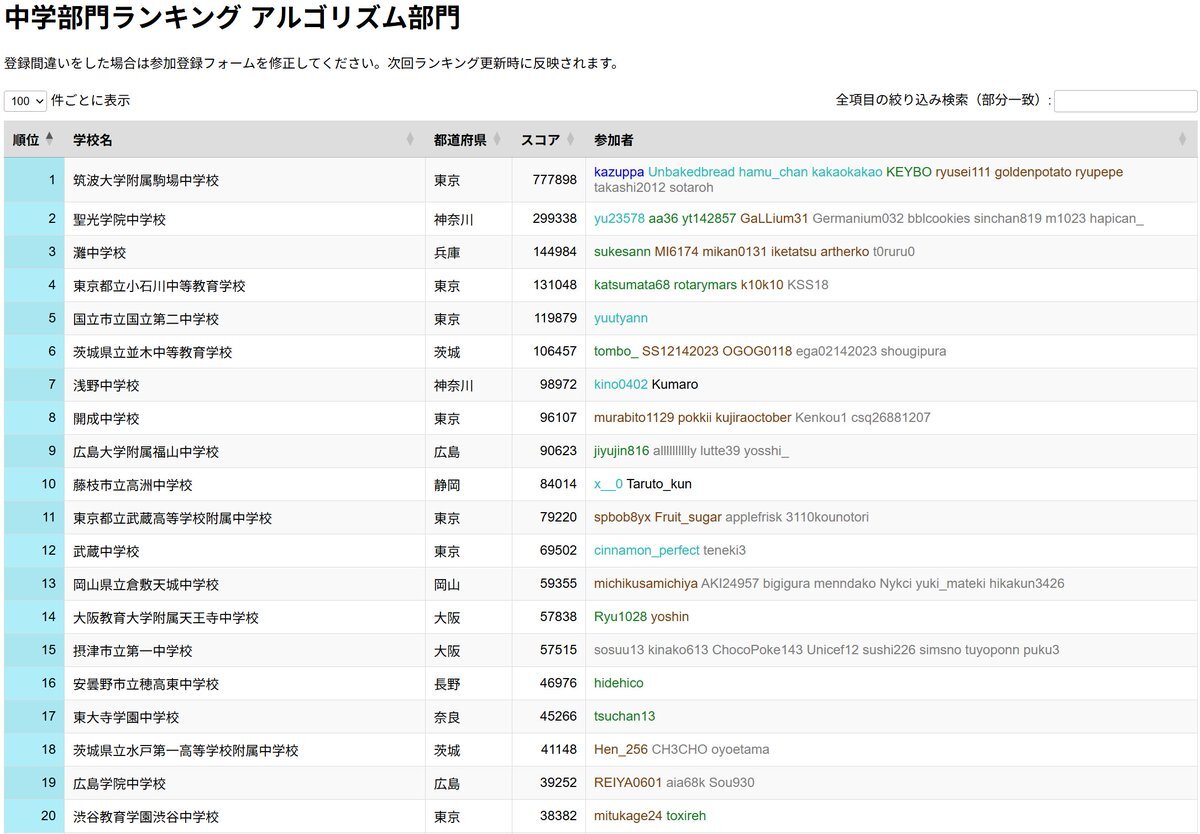This screenshot has height=834, width=1200.
Task: Open user Ryu1028 profile link
Action: [620, 616]
